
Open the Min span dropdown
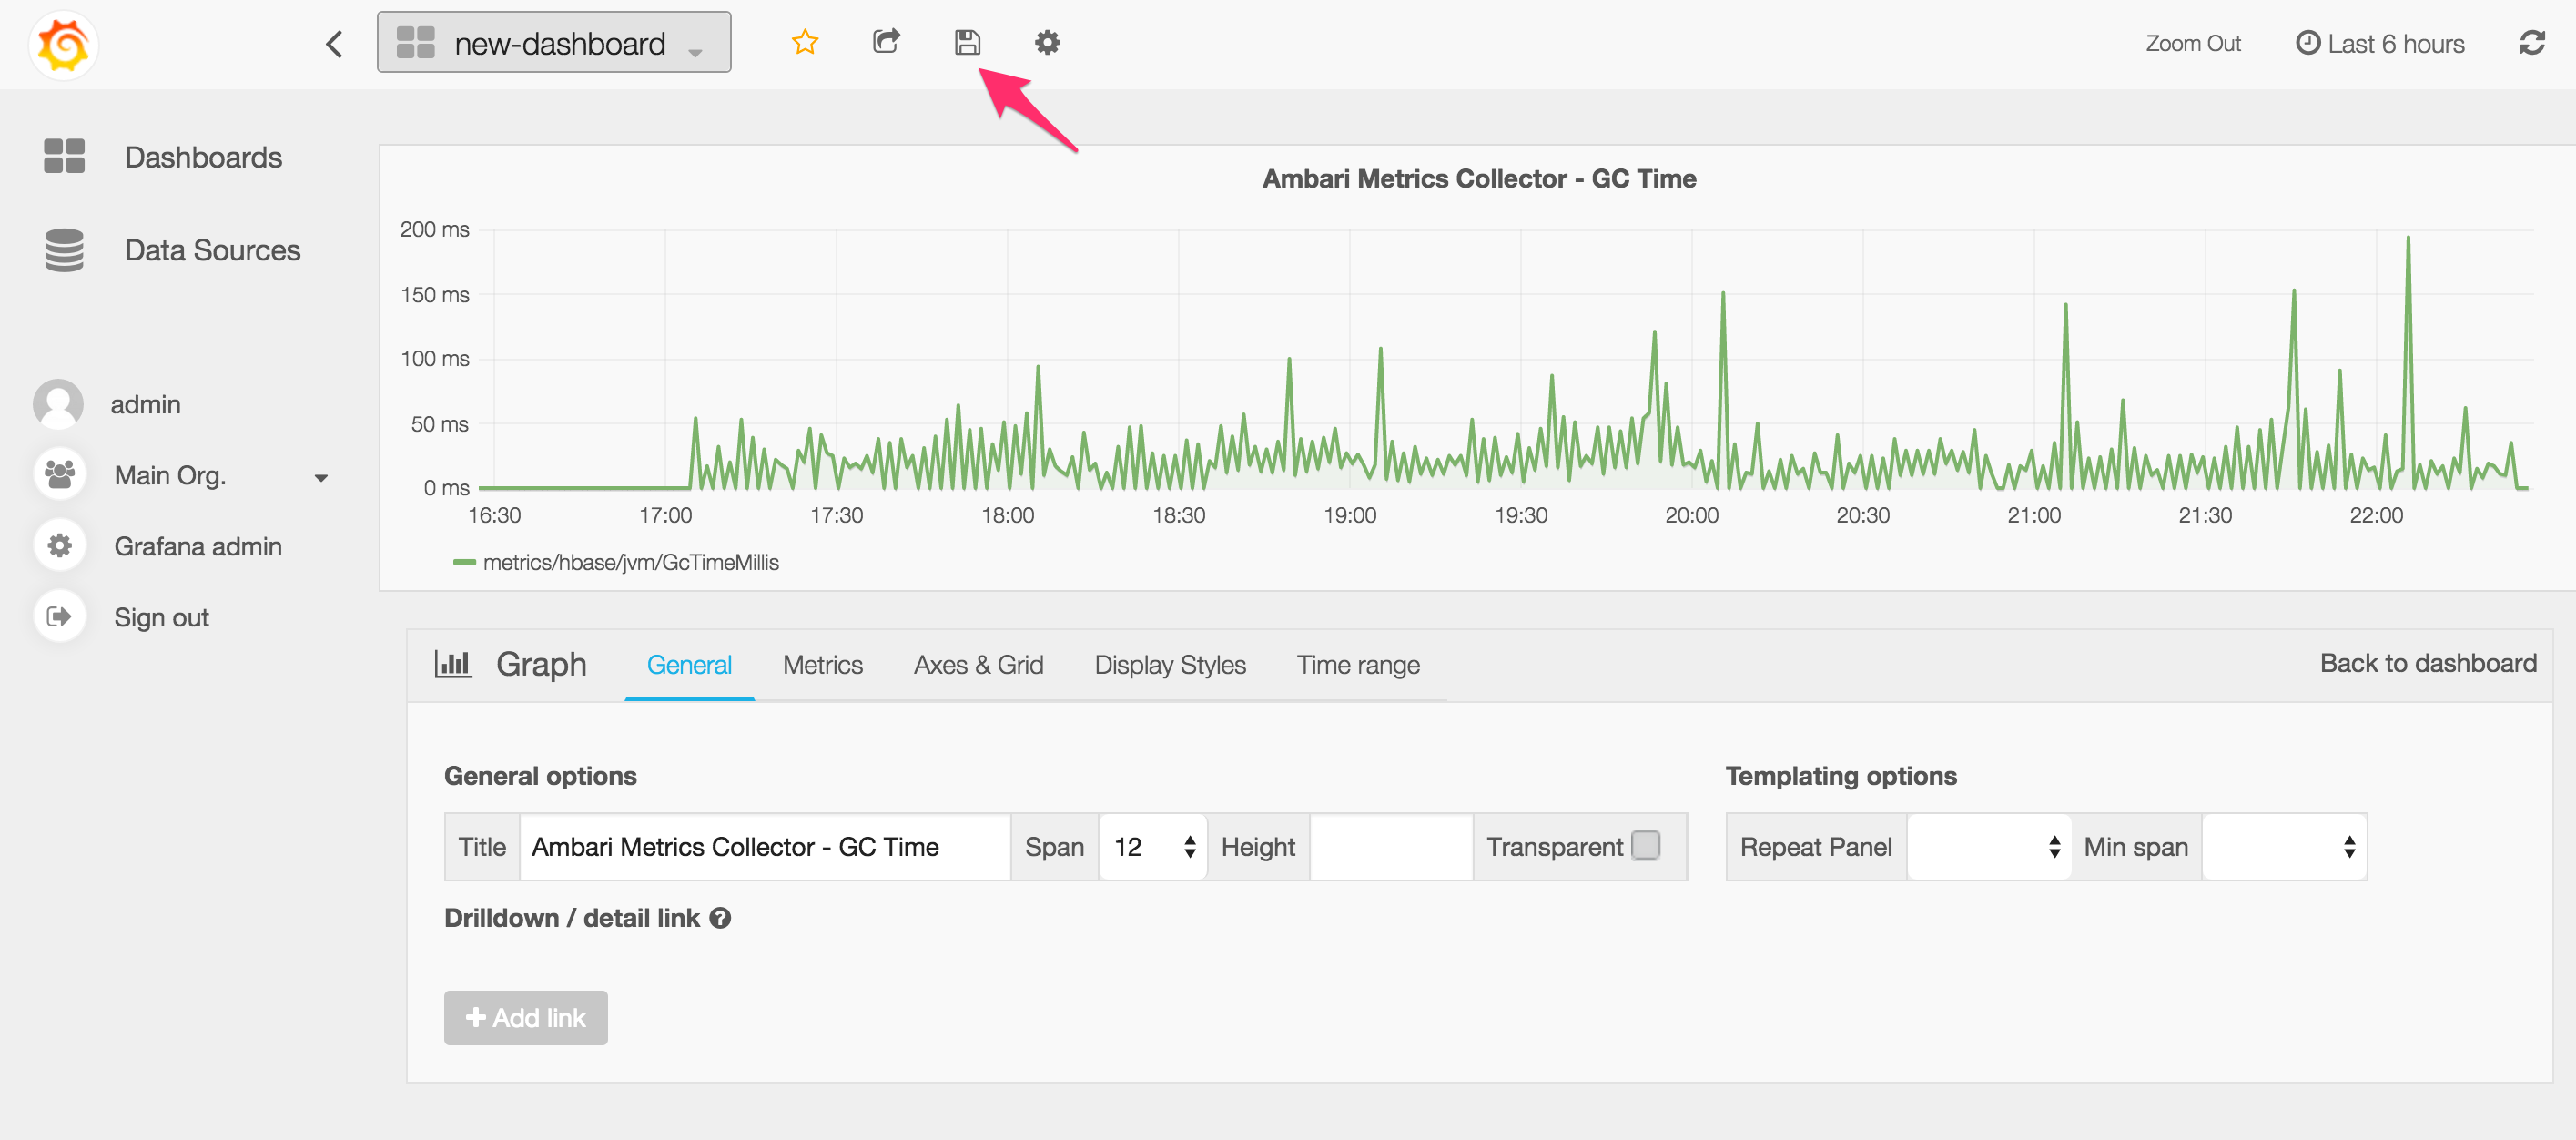tap(2284, 847)
